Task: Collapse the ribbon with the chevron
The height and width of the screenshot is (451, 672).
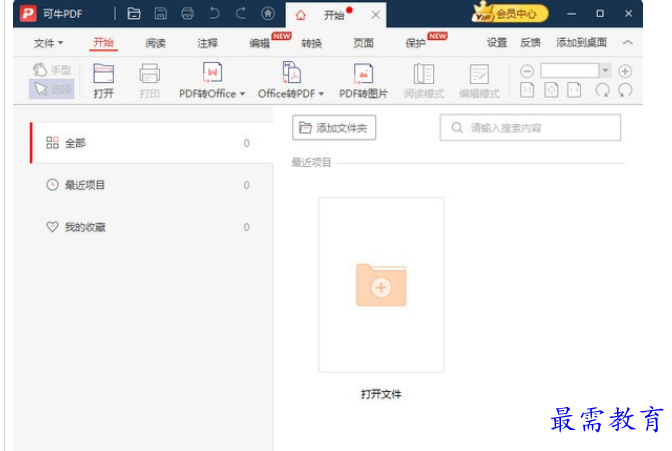Action: tap(627, 42)
